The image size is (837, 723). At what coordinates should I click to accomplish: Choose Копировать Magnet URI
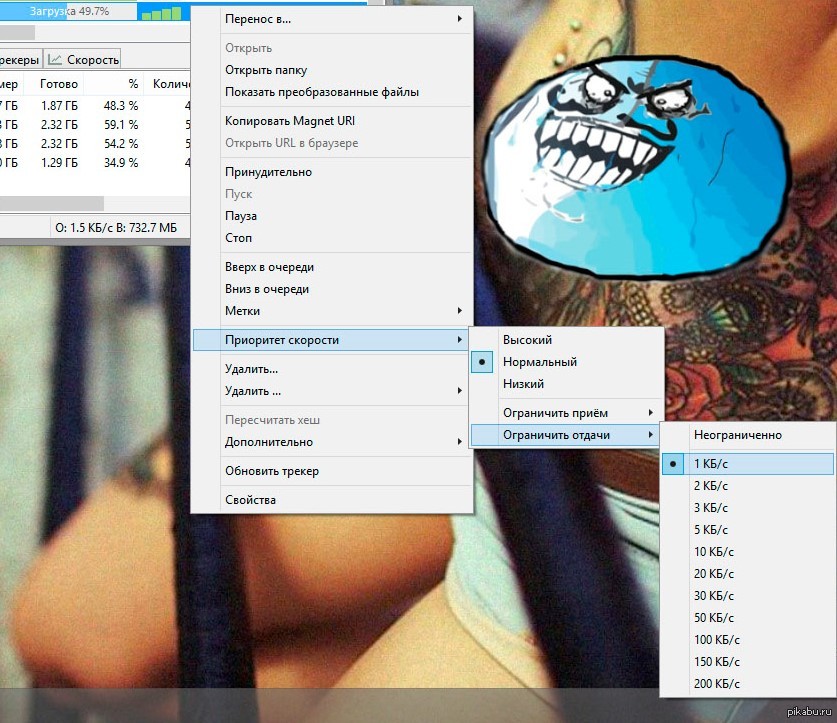click(290, 121)
